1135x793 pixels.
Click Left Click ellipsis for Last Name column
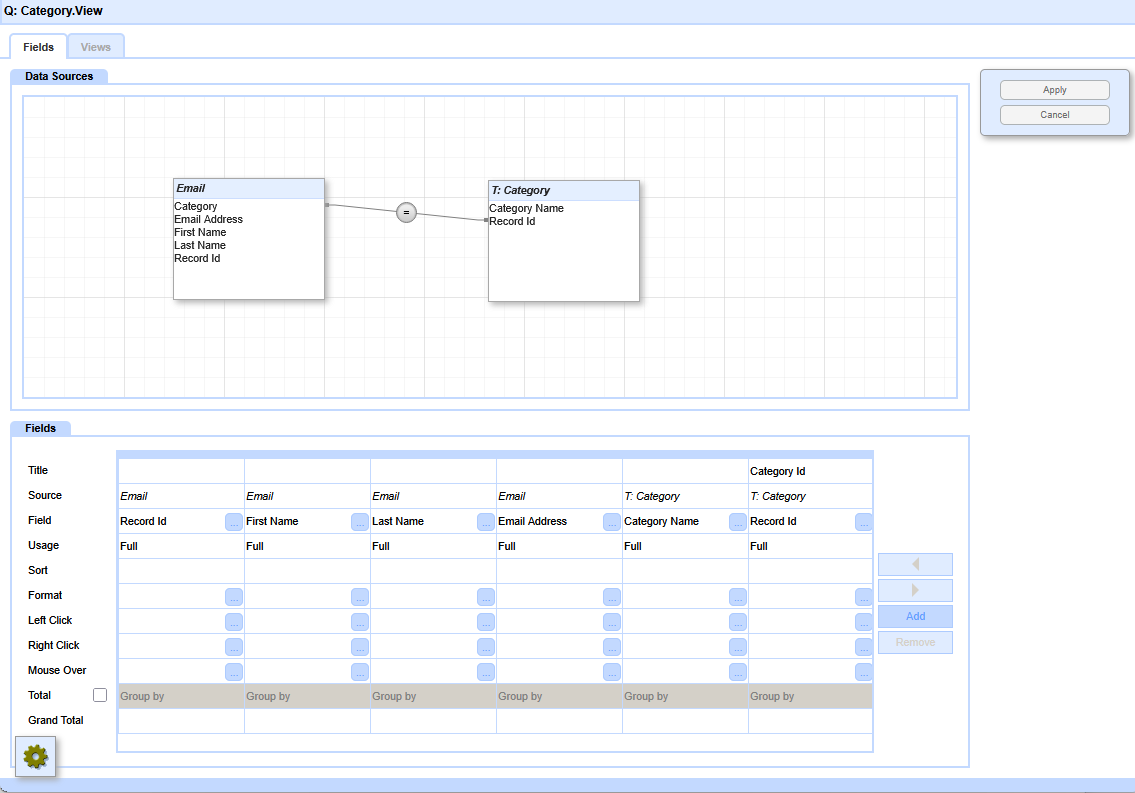click(485, 621)
